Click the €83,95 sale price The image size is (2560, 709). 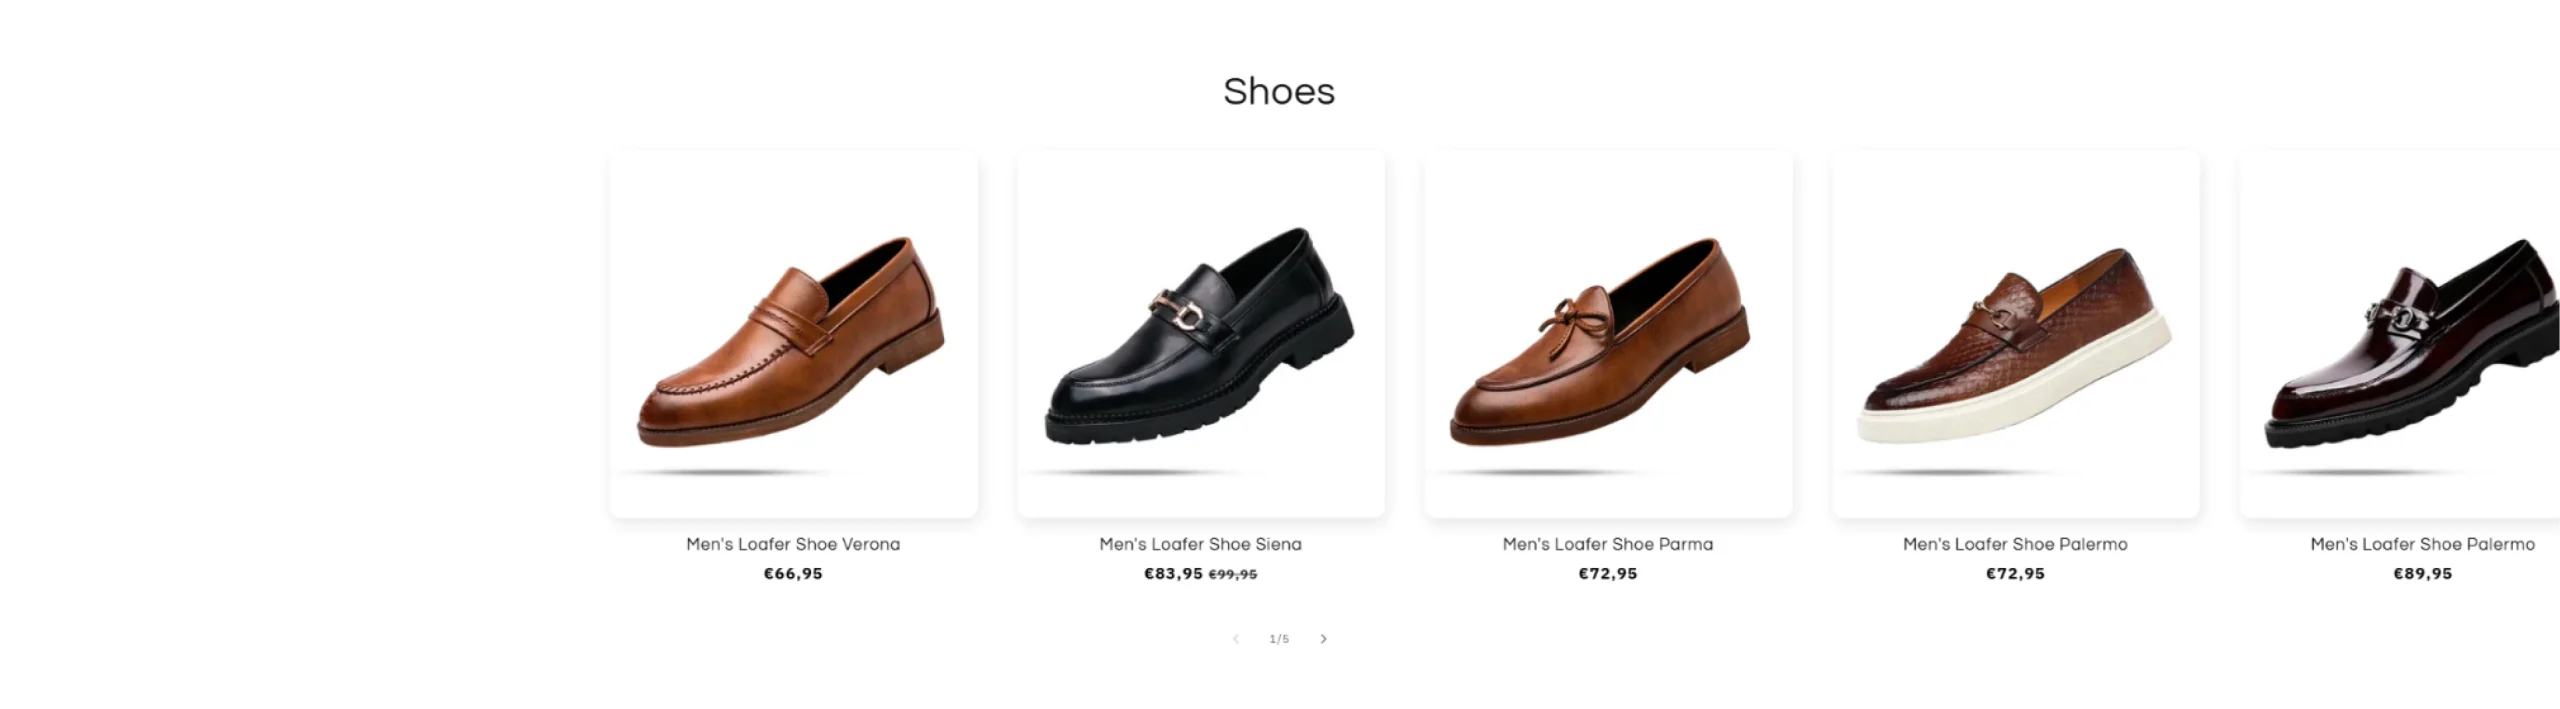1173,574
